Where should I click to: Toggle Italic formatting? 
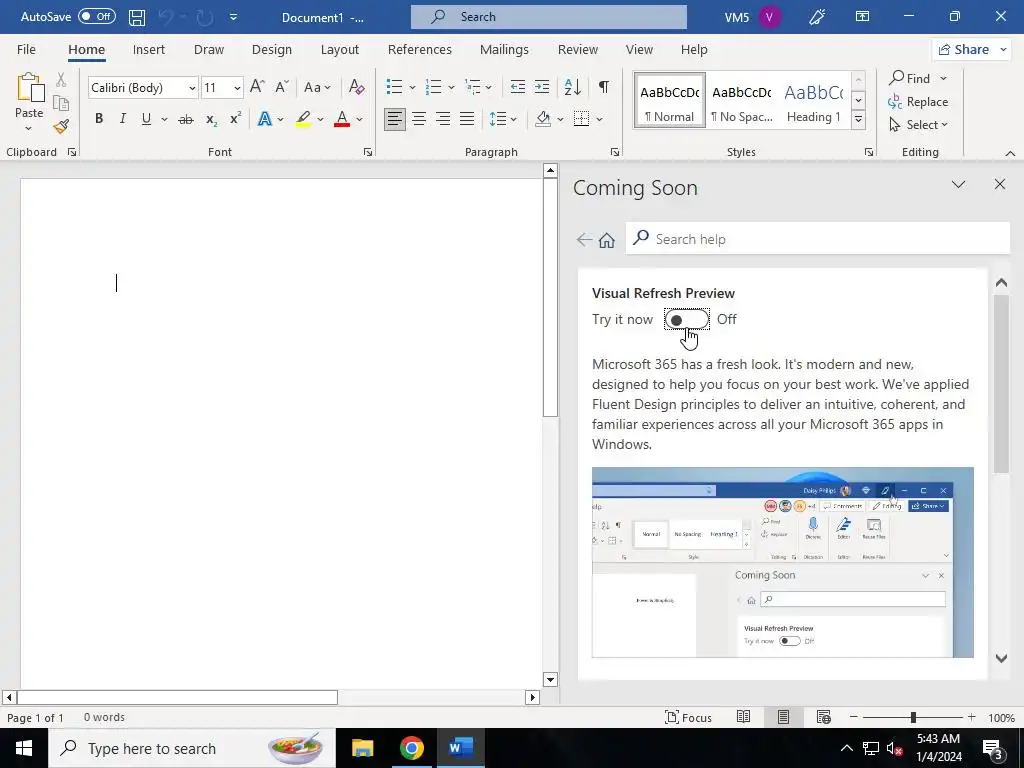tap(122, 119)
